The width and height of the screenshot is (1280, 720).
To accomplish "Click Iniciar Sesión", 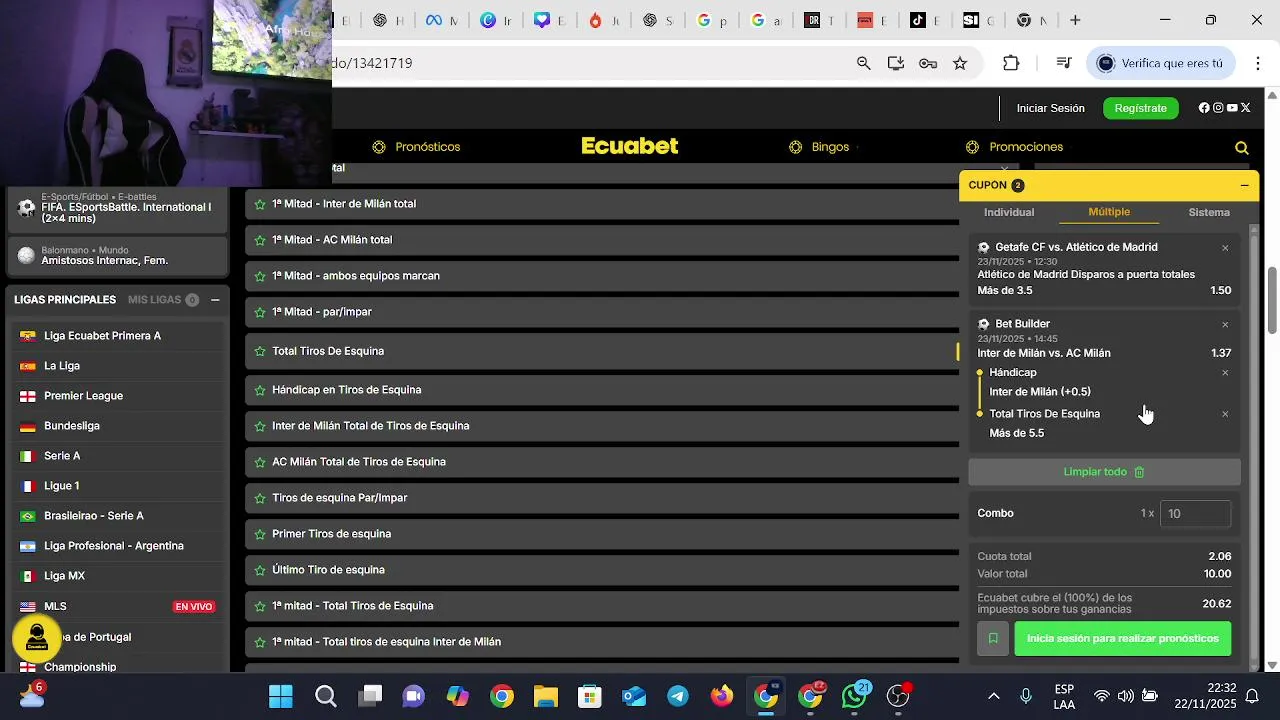I will click(x=1050, y=108).
